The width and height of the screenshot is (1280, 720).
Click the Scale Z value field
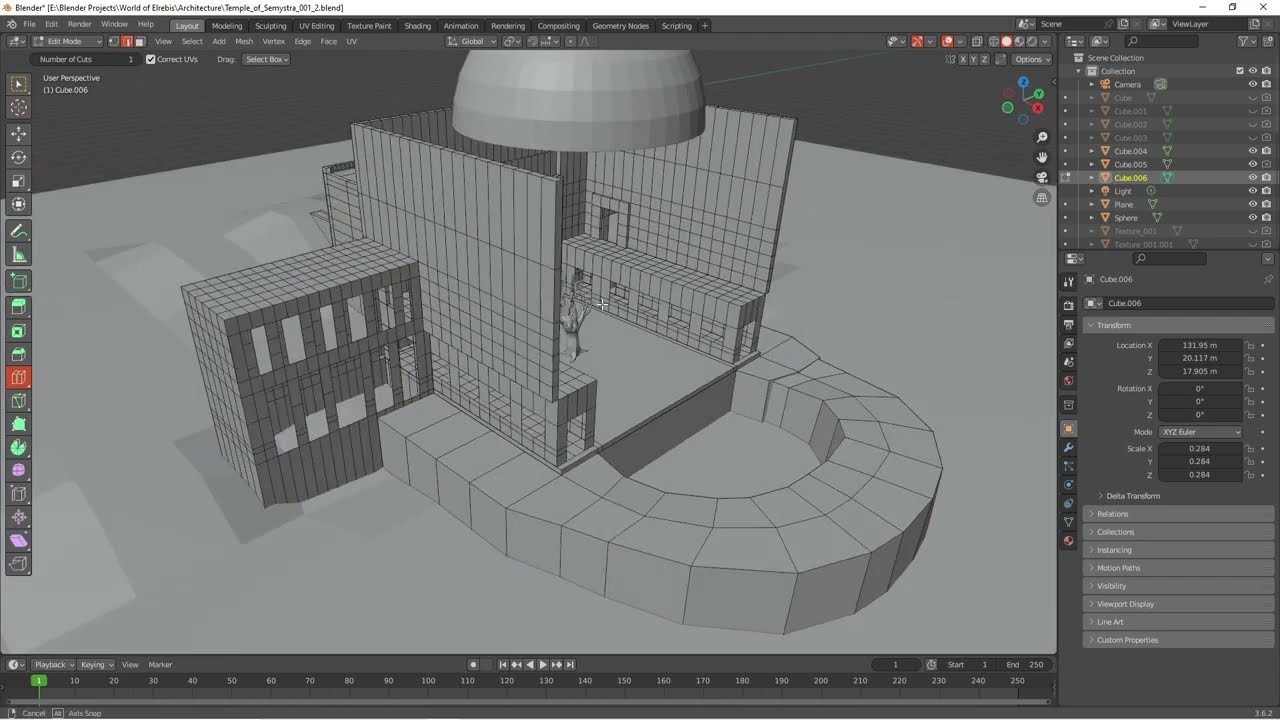click(x=1201, y=475)
